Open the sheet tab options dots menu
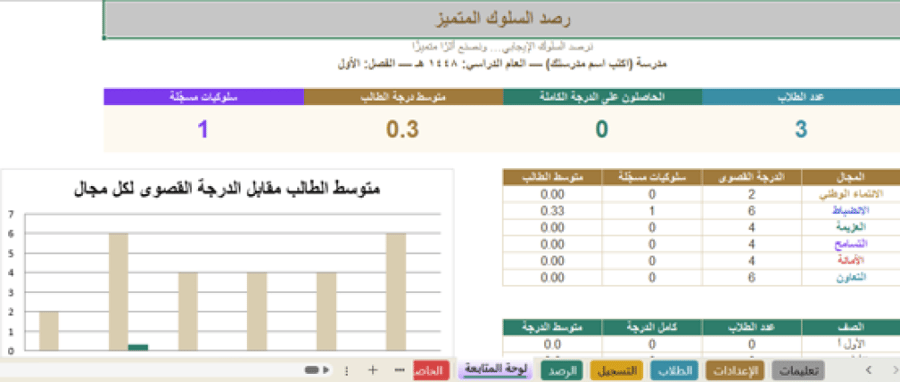The height and width of the screenshot is (382, 900). [x=346, y=371]
